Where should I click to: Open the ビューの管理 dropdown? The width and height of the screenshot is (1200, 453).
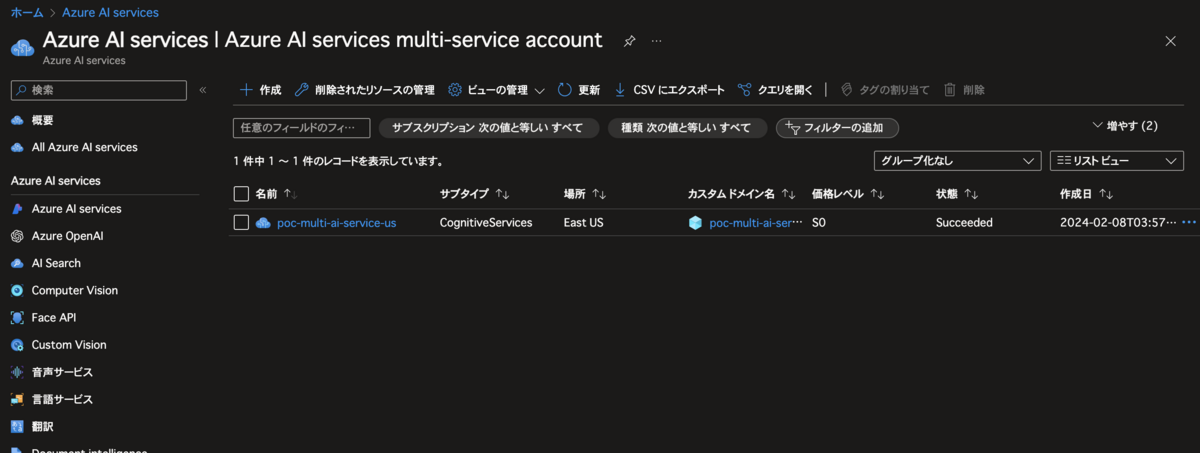pyautogui.click(x=496, y=90)
